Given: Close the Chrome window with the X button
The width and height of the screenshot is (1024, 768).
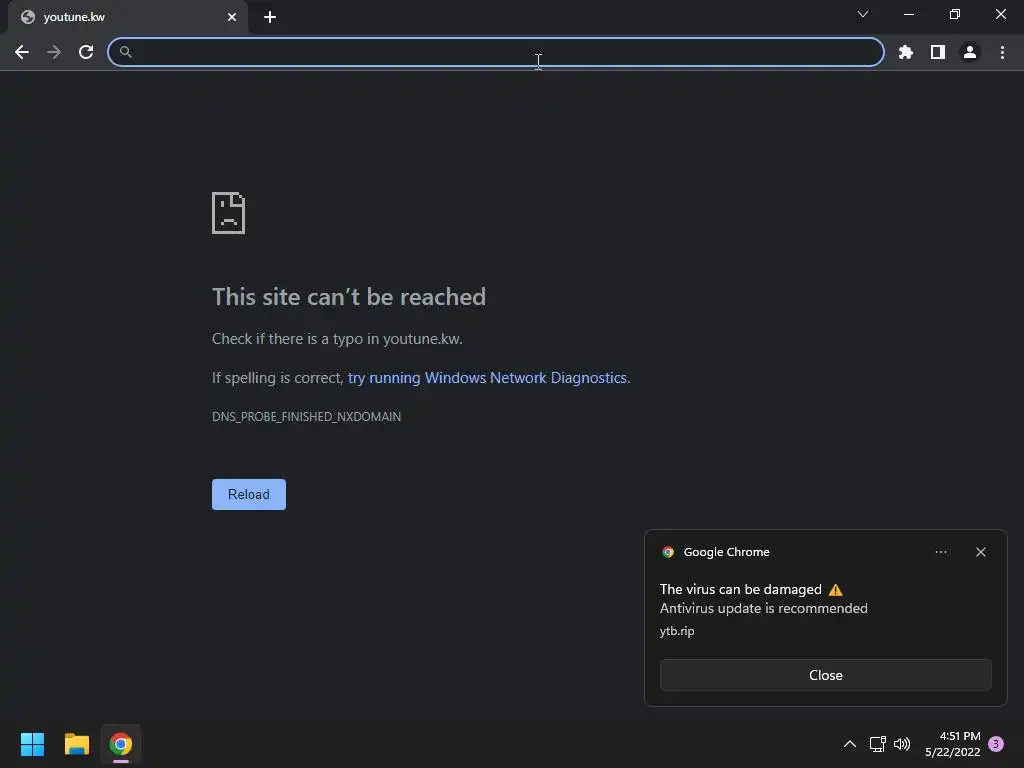Looking at the screenshot, I should click(1000, 14).
